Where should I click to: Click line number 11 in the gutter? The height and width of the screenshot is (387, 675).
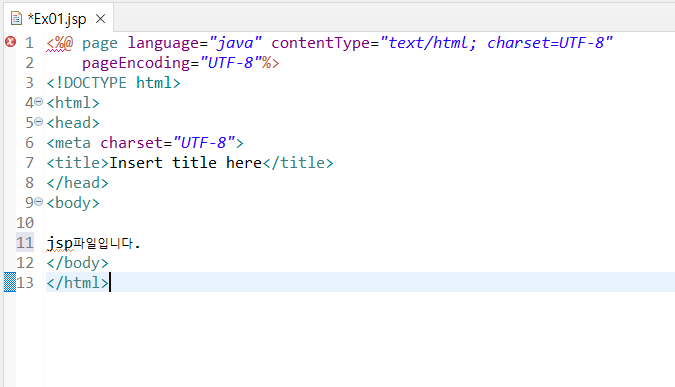(25, 243)
